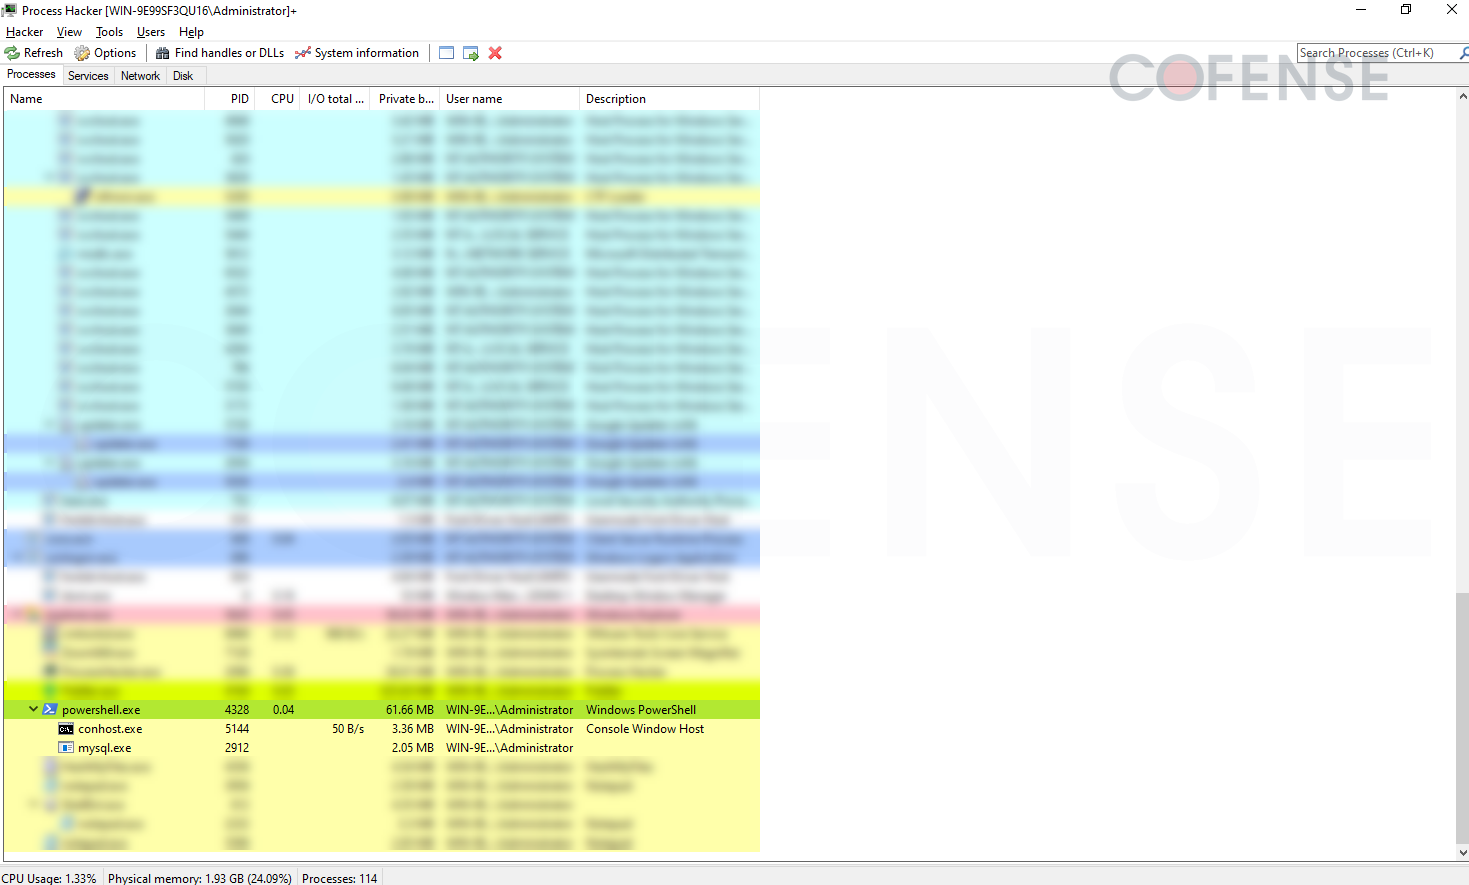
Task: Click PID 4328 cell
Action: pos(237,710)
